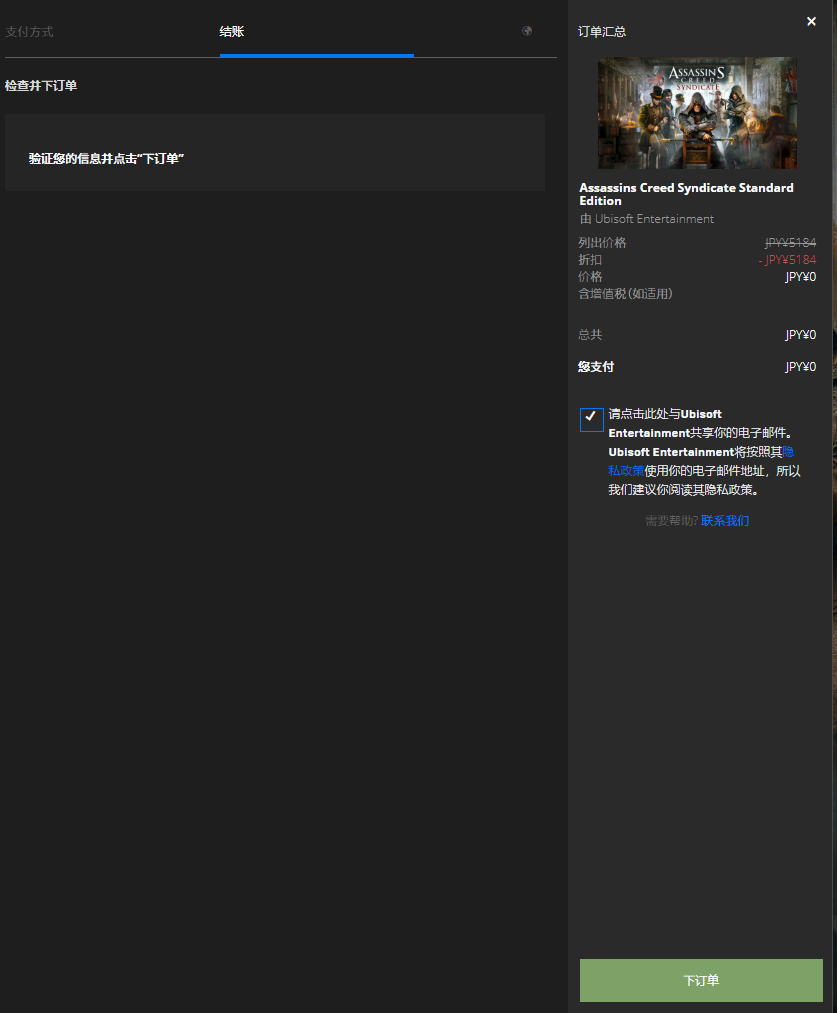Click the 含增值税(如适用) note
The width and height of the screenshot is (837, 1013).
pos(625,294)
